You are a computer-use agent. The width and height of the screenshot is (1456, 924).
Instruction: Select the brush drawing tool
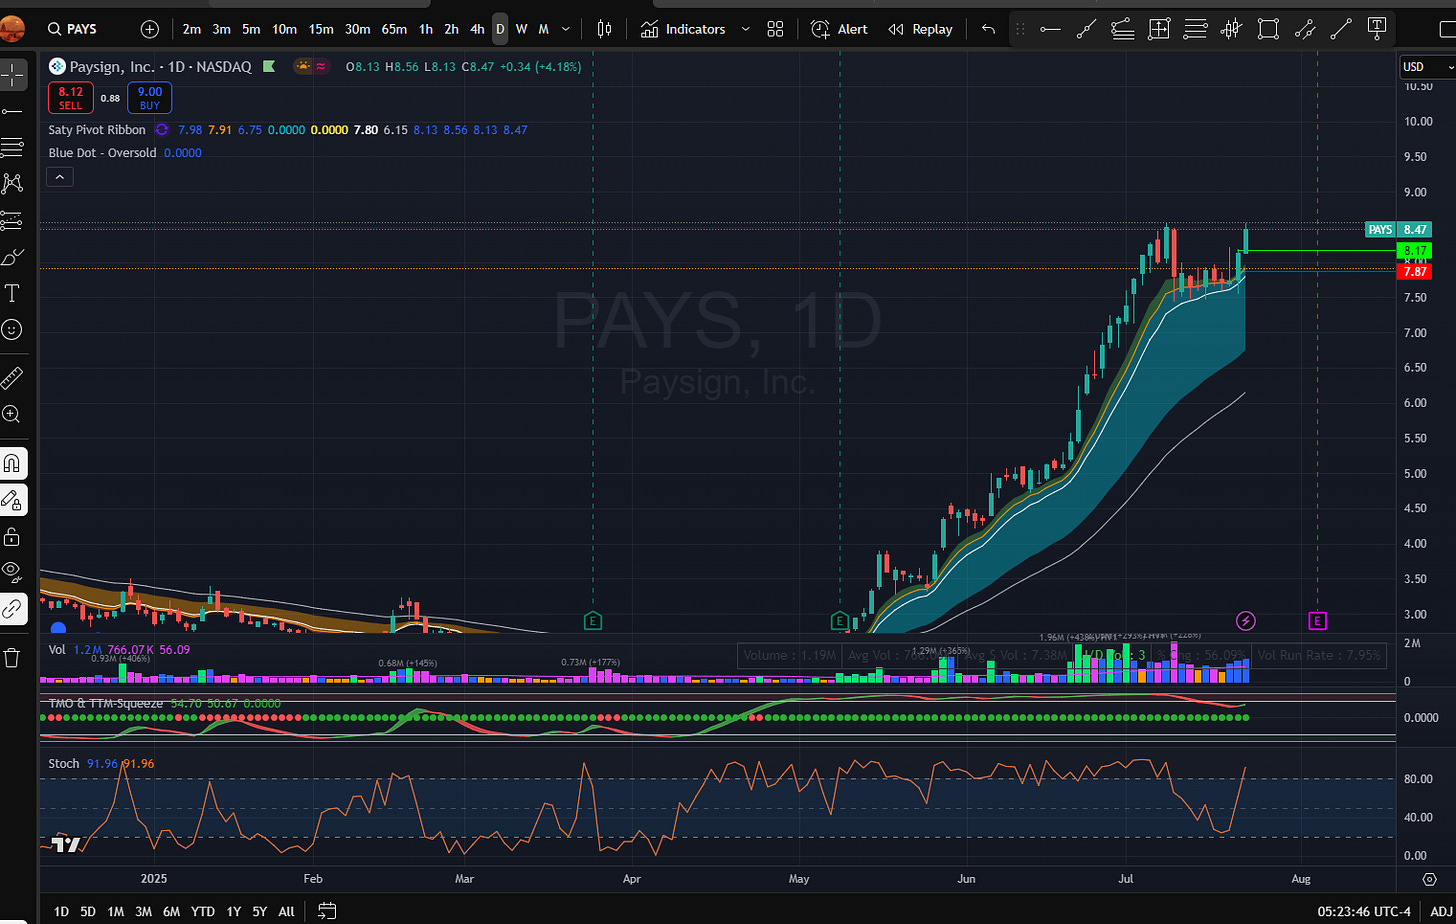pos(12,257)
